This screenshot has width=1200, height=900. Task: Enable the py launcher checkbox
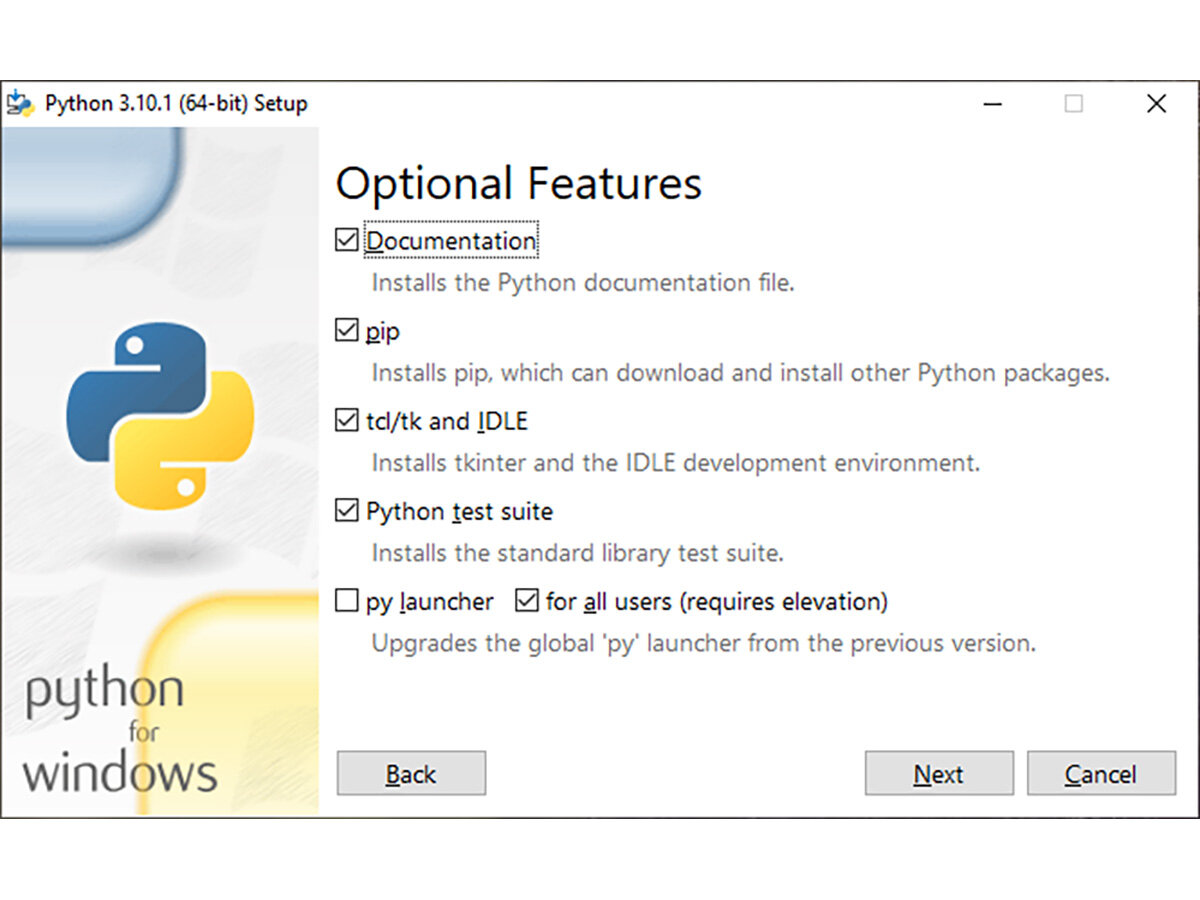click(x=347, y=601)
